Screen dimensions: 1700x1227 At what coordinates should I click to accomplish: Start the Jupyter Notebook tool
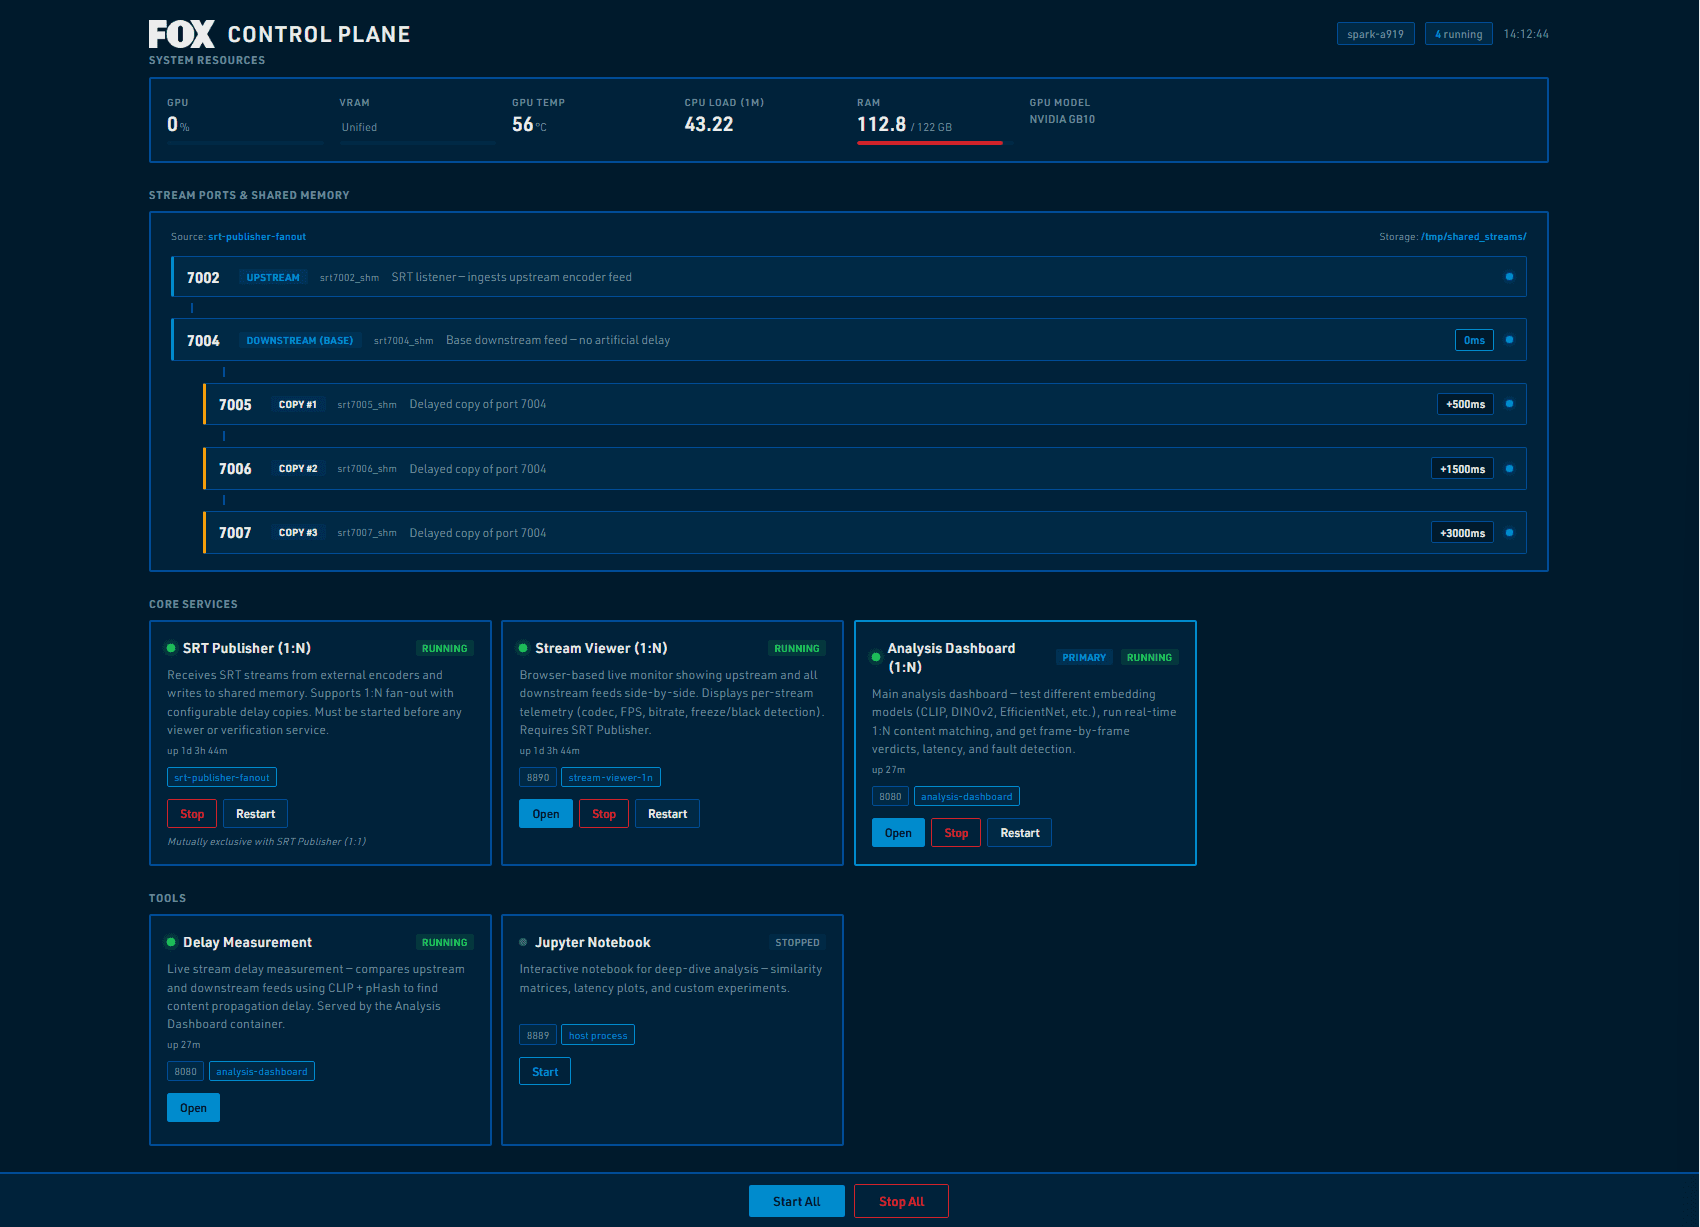tap(545, 1072)
